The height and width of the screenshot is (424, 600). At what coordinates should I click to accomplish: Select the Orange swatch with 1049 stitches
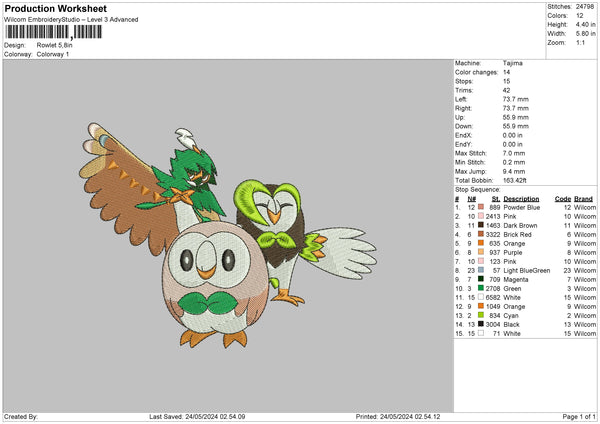point(481,306)
